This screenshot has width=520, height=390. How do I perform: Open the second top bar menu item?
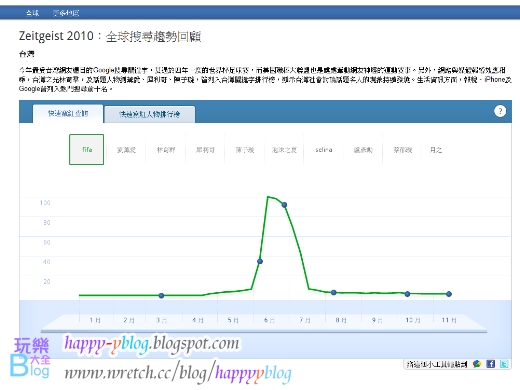pos(66,13)
